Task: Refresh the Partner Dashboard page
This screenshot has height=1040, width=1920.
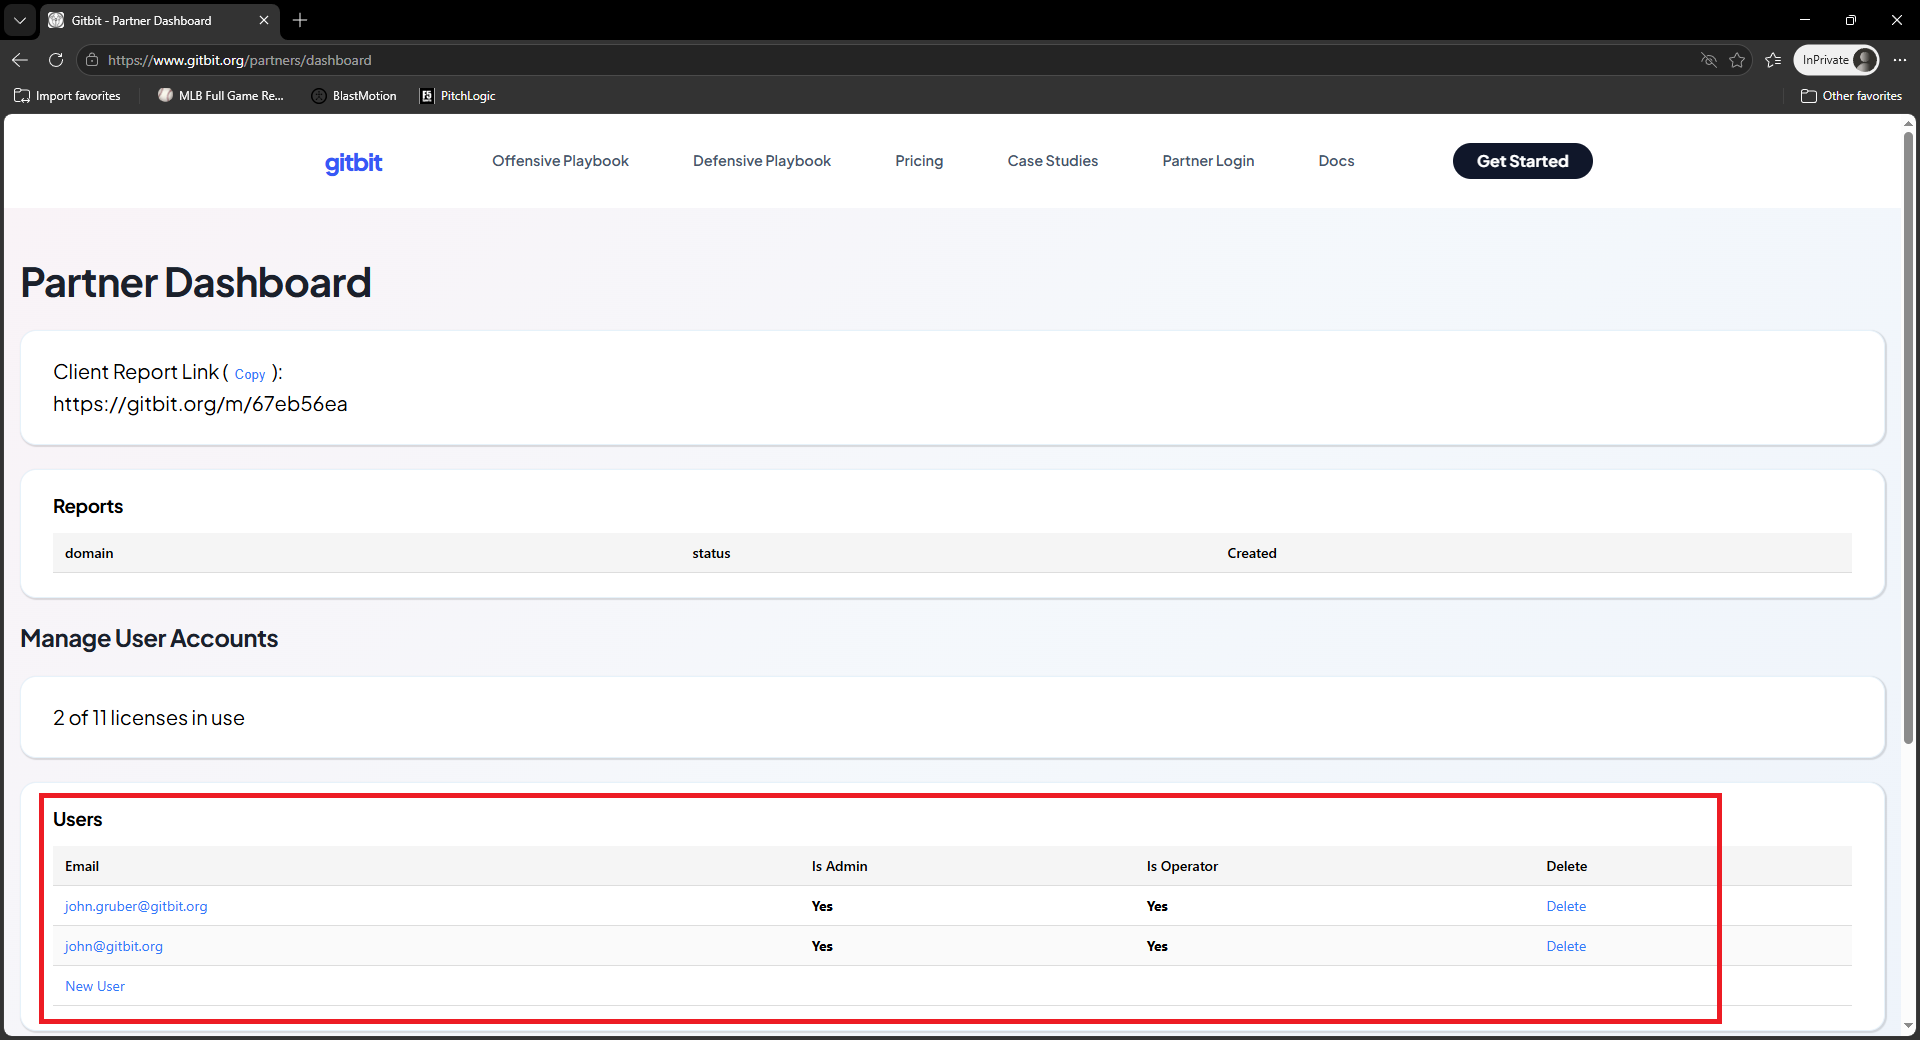Action: (x=56, y=60)
